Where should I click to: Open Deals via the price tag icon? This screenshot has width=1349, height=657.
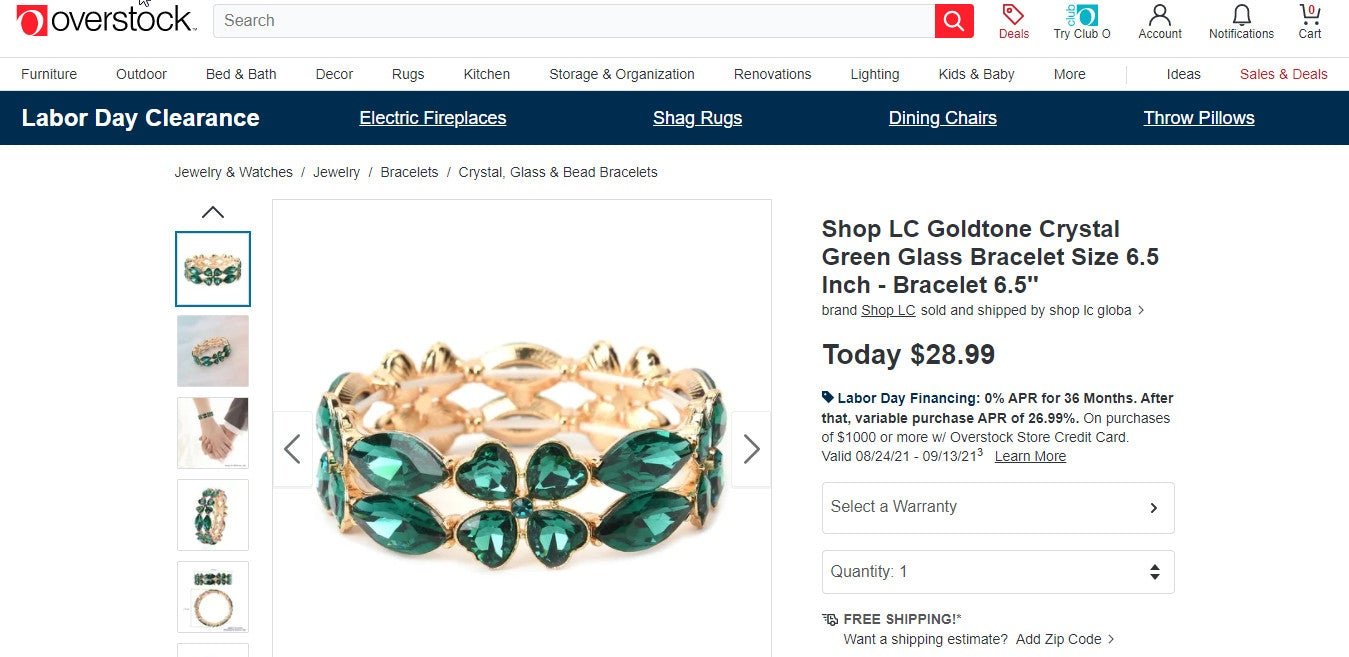tap(1013, 16)
